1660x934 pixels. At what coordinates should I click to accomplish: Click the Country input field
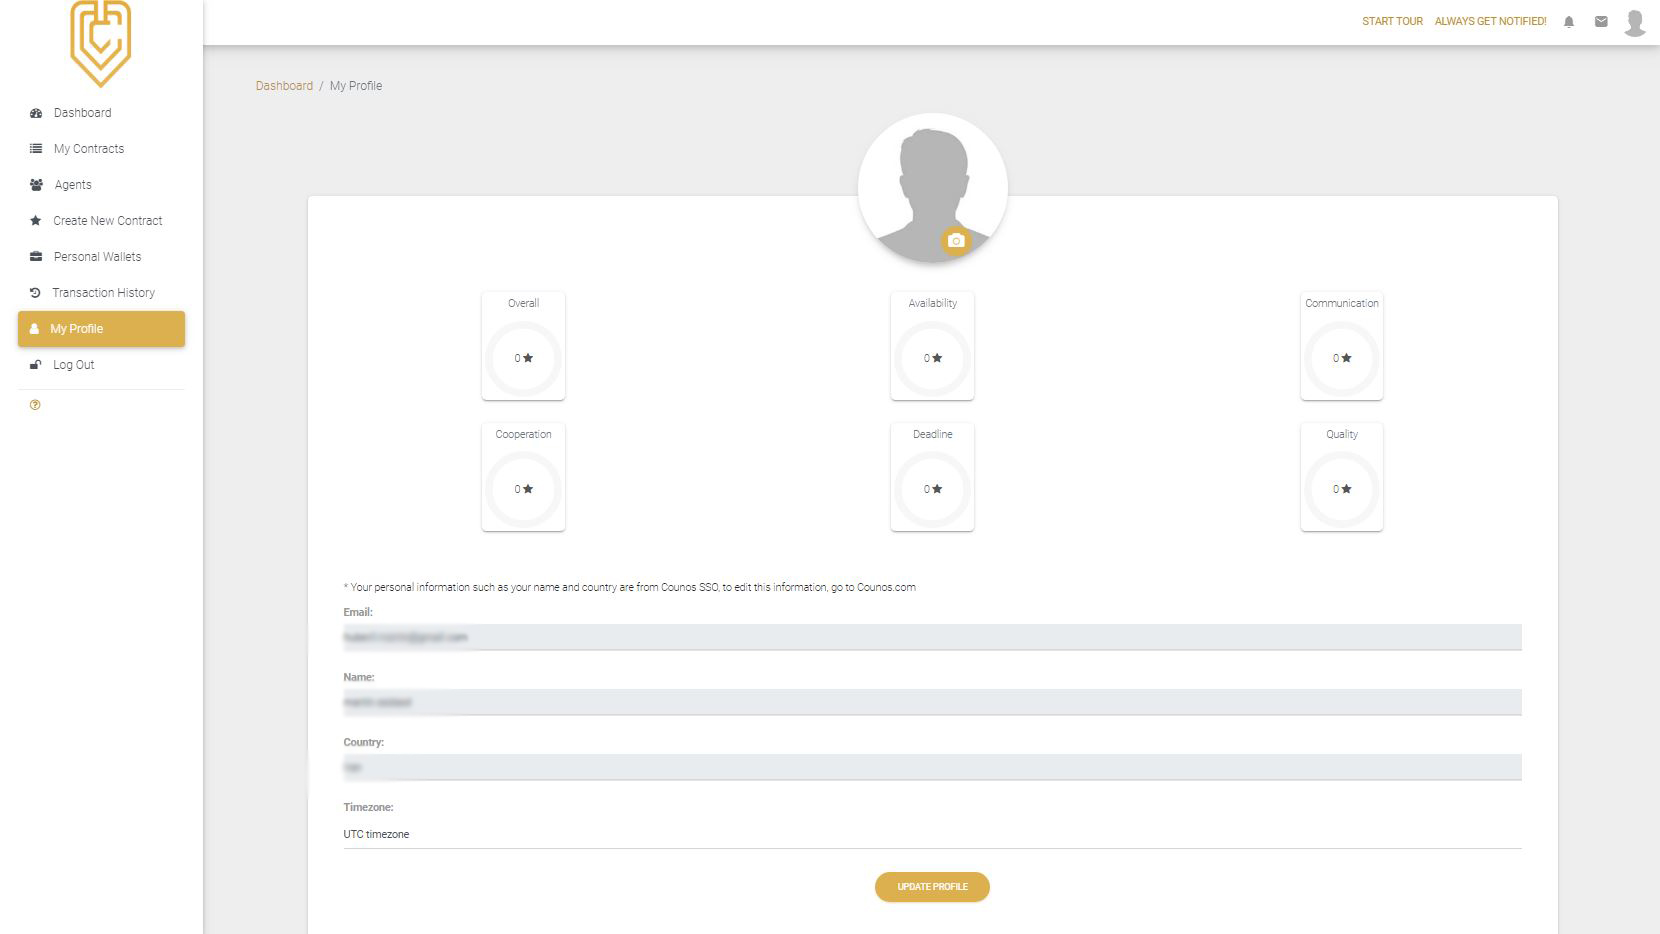pos(932,767)
